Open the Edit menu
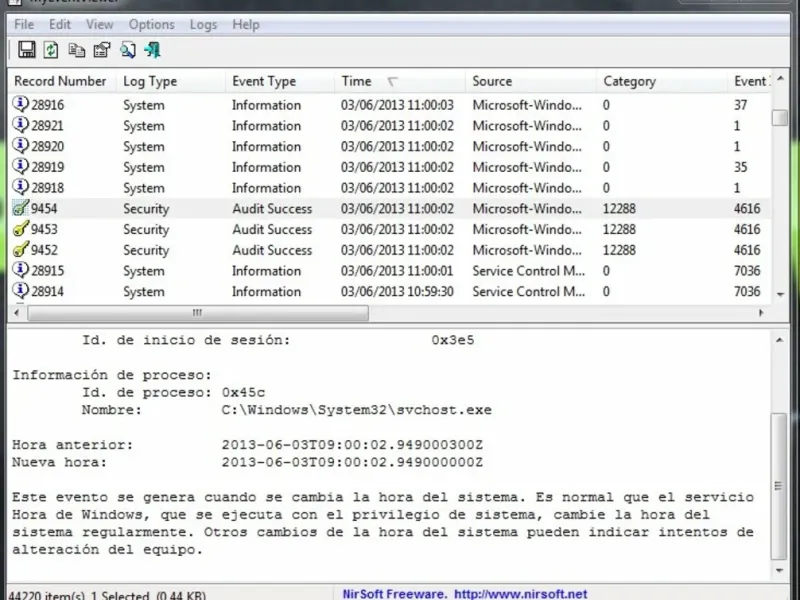Image resolution: width=800 pixels, height=600 pixels. coord(60,24)
